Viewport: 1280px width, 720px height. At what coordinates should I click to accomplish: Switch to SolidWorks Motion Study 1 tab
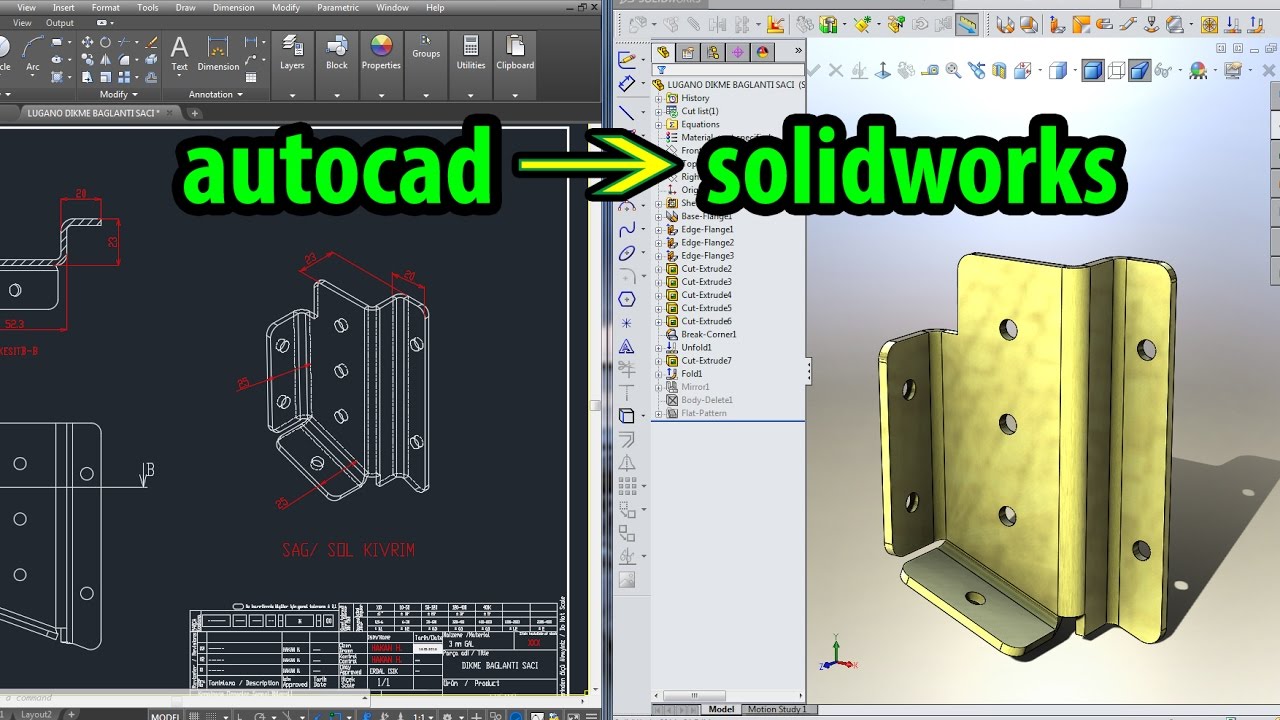click(777, 709)
